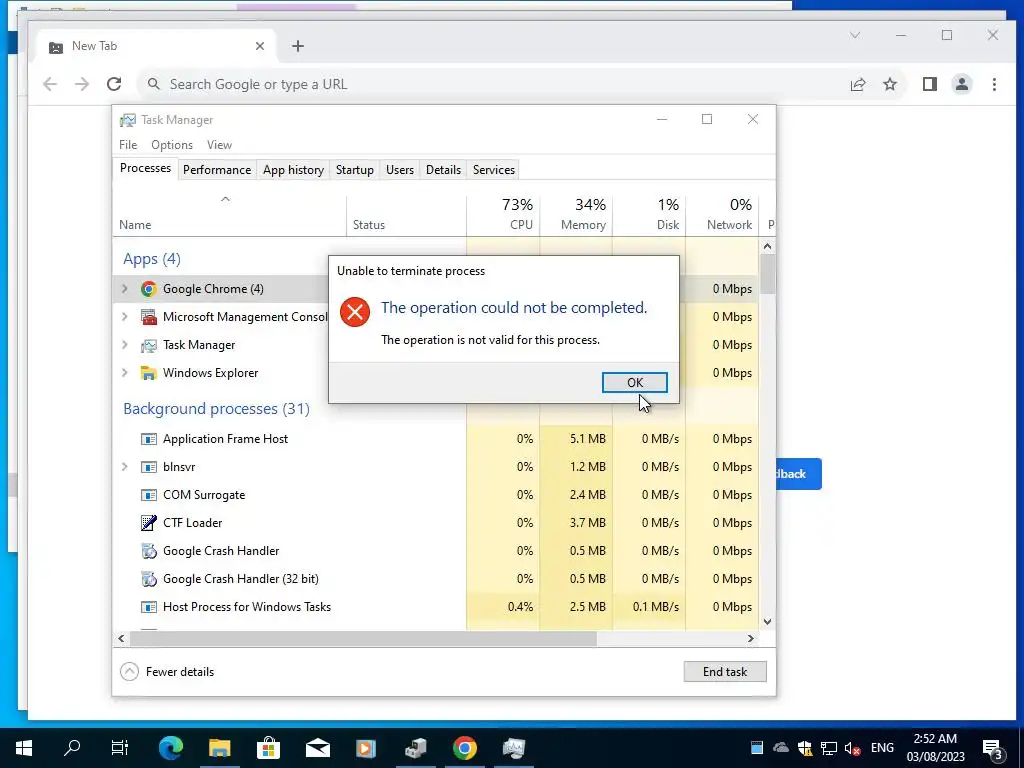Open the Options menu in Task Manager
This screenshot has height=768, width=1024.
[172, 145]
